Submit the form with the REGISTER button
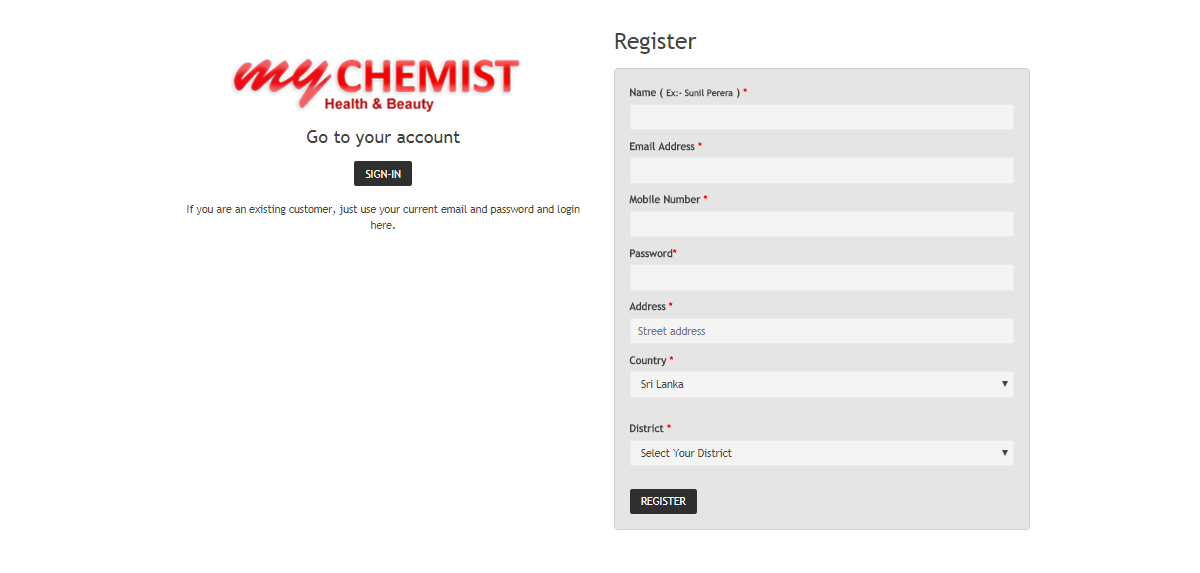Screen dimensions: 1200x573 663,501
